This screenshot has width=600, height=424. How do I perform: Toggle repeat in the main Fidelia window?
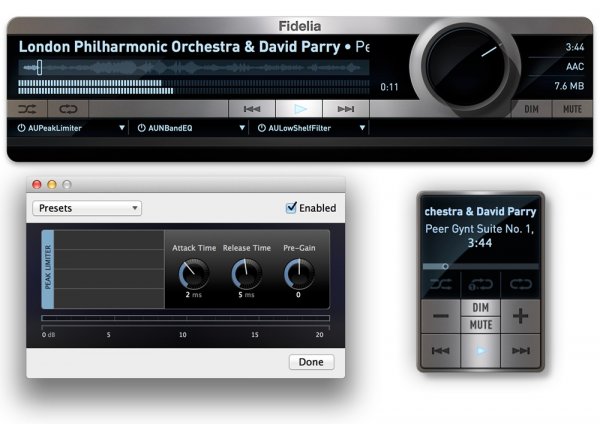[x=68, y=109]
